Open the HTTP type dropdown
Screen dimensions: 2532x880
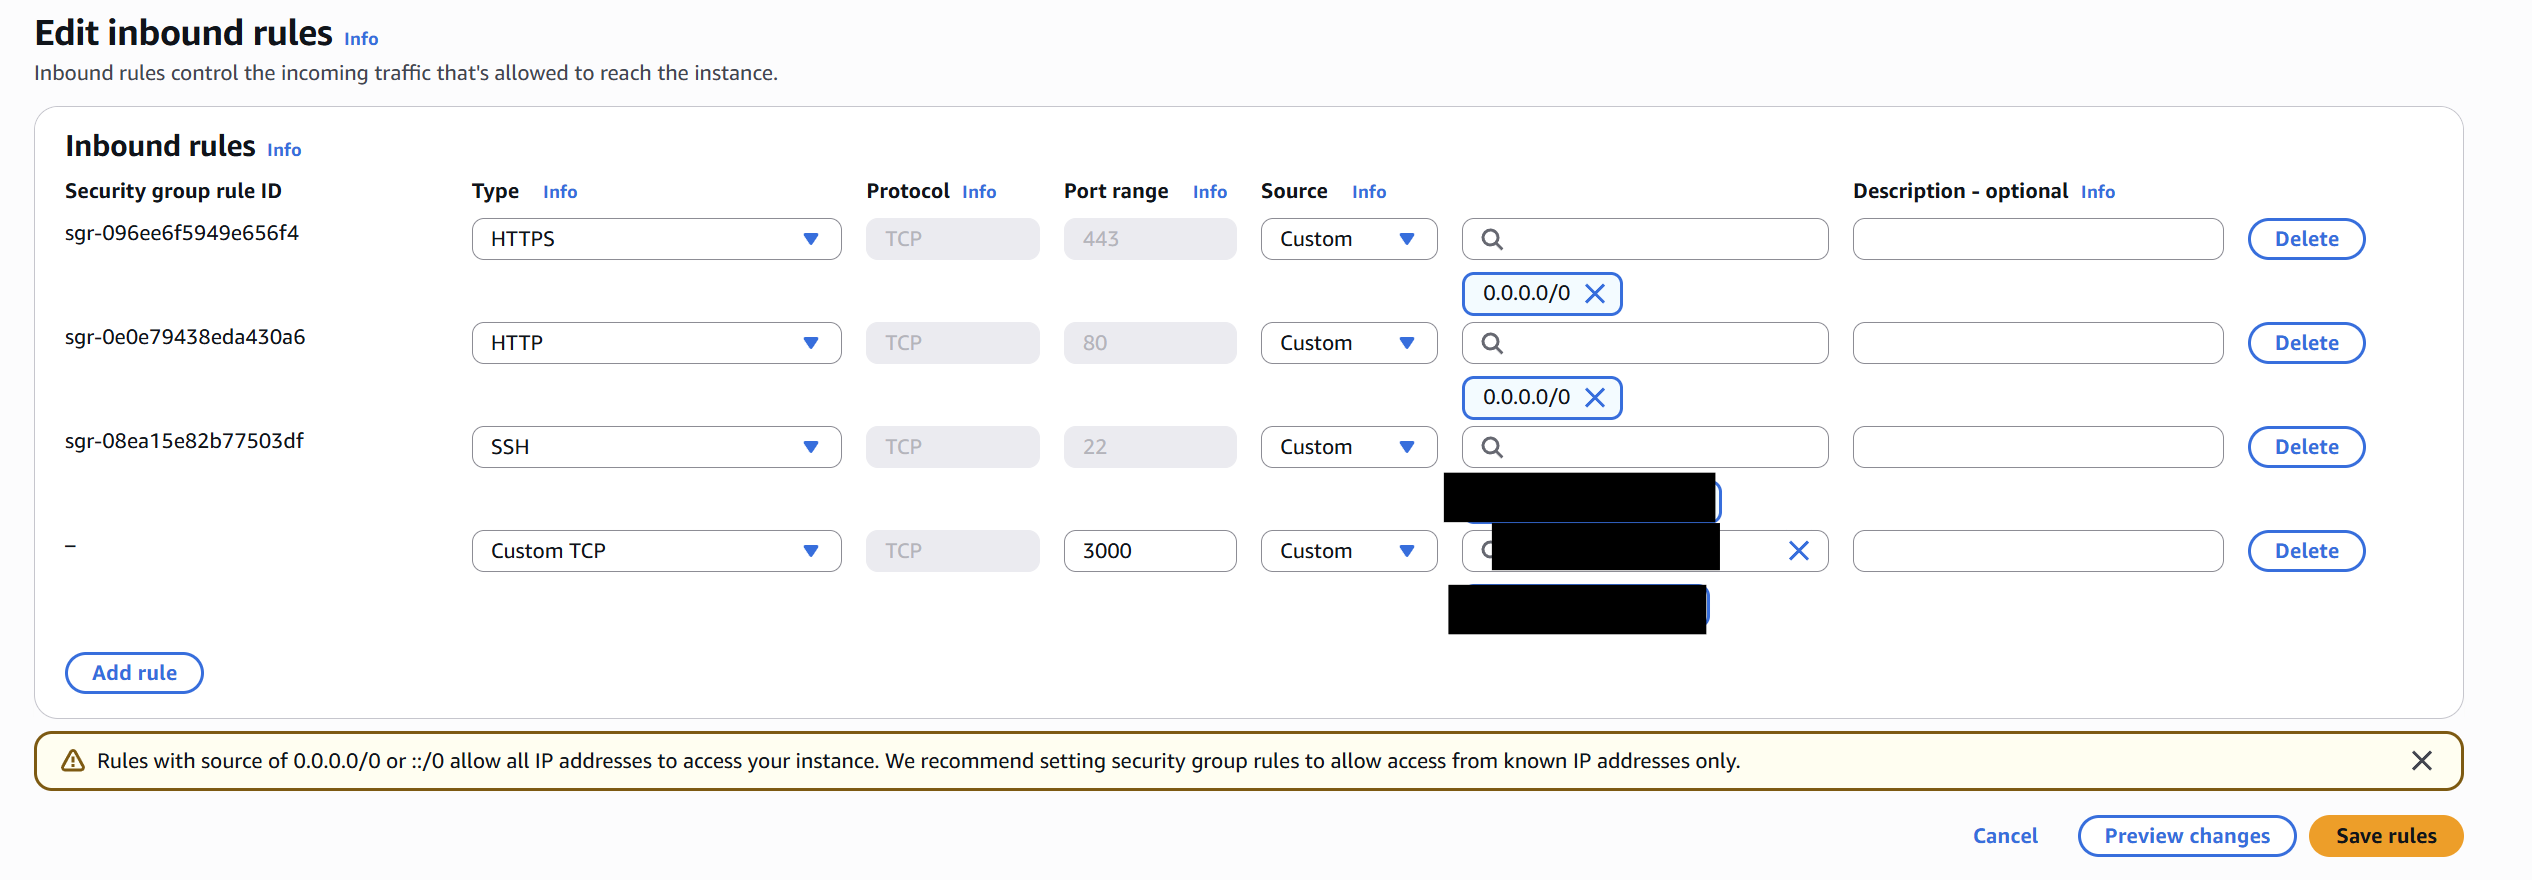click(656, 343)
